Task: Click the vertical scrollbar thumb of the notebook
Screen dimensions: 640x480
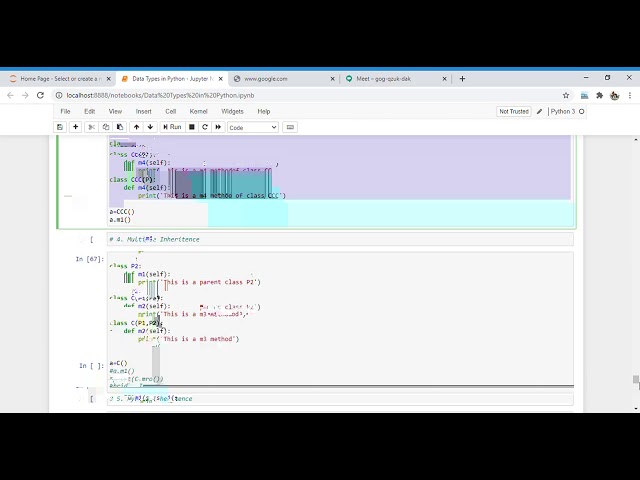Action: point(636,380)
